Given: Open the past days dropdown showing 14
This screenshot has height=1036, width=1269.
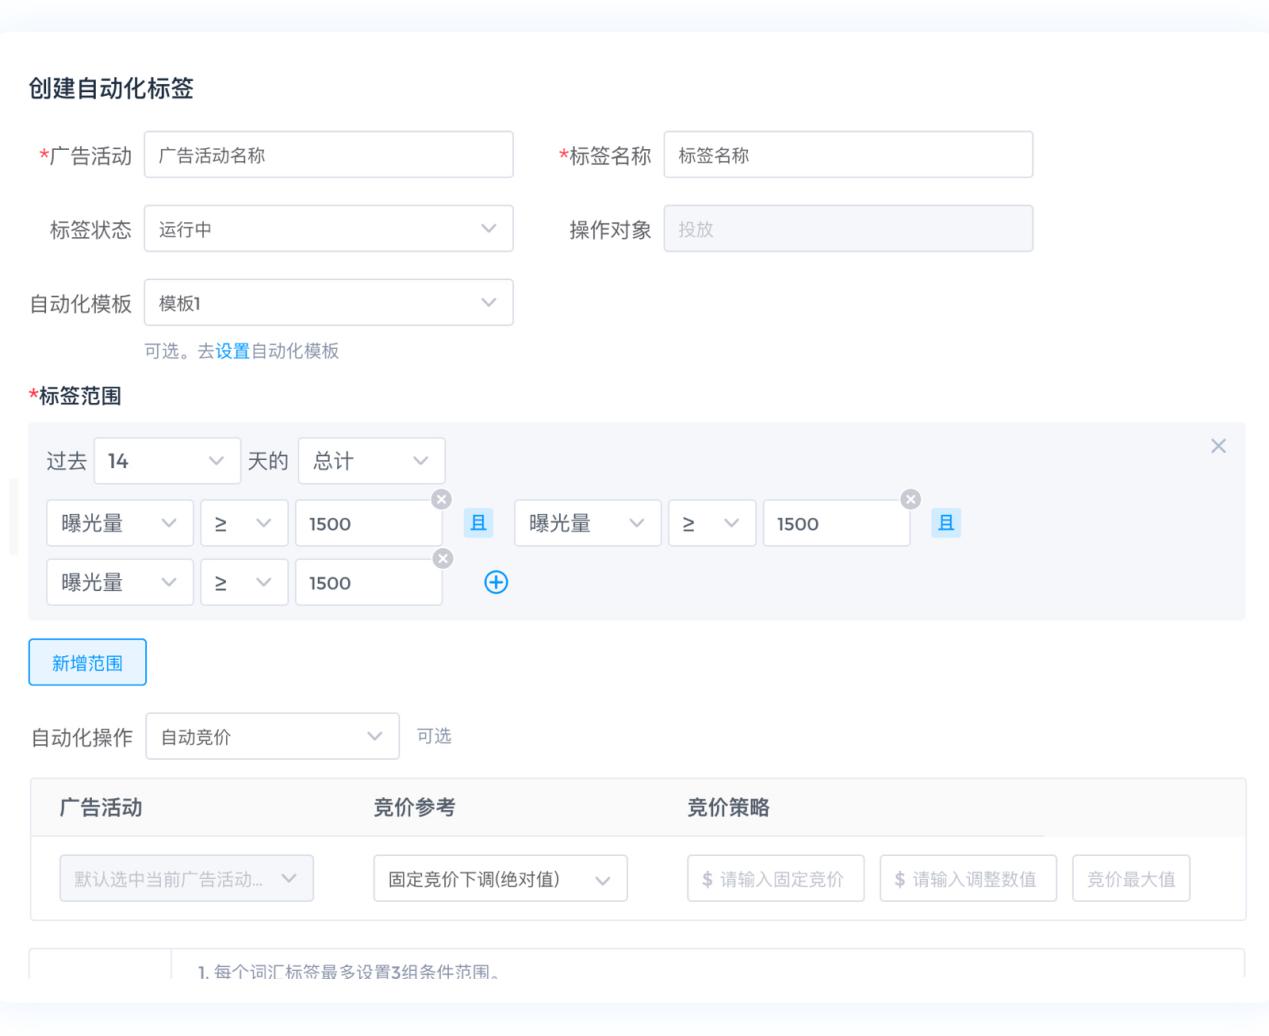Looking at the screenshot, I should click(x=167, y=461).
